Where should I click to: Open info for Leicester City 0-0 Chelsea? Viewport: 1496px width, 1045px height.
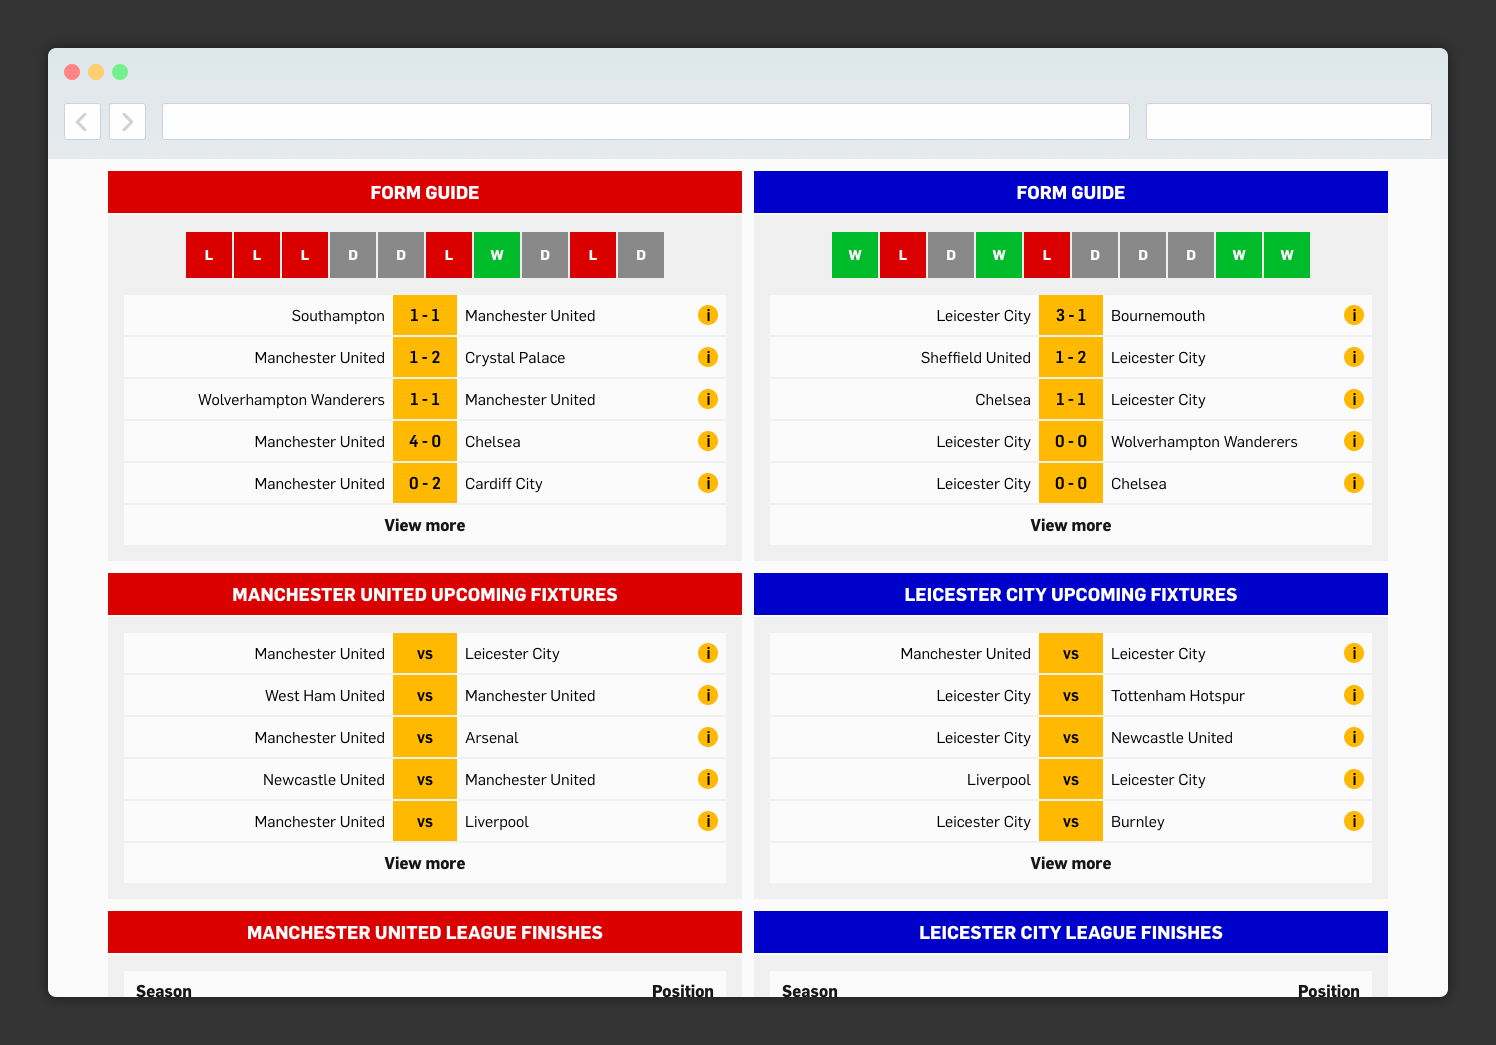[x=1354, y=483]
